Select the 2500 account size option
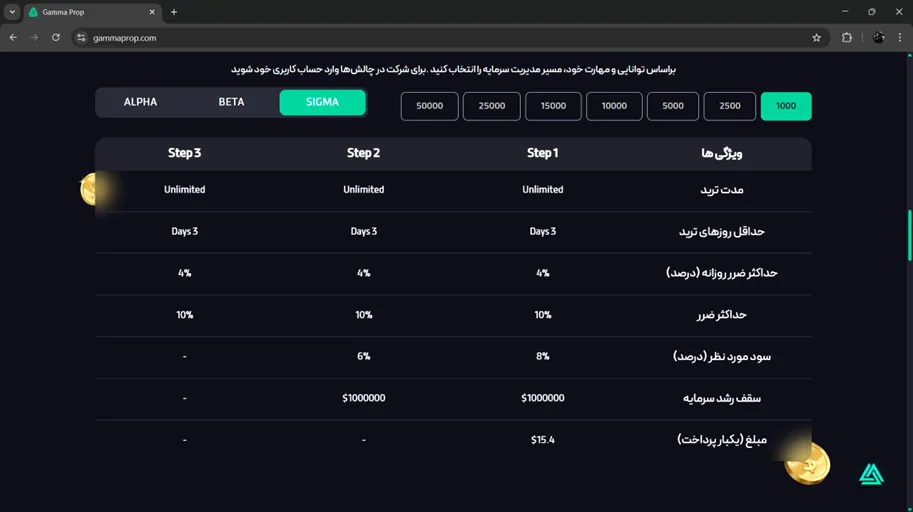The image size is (913, 512). tap(729, 106)
